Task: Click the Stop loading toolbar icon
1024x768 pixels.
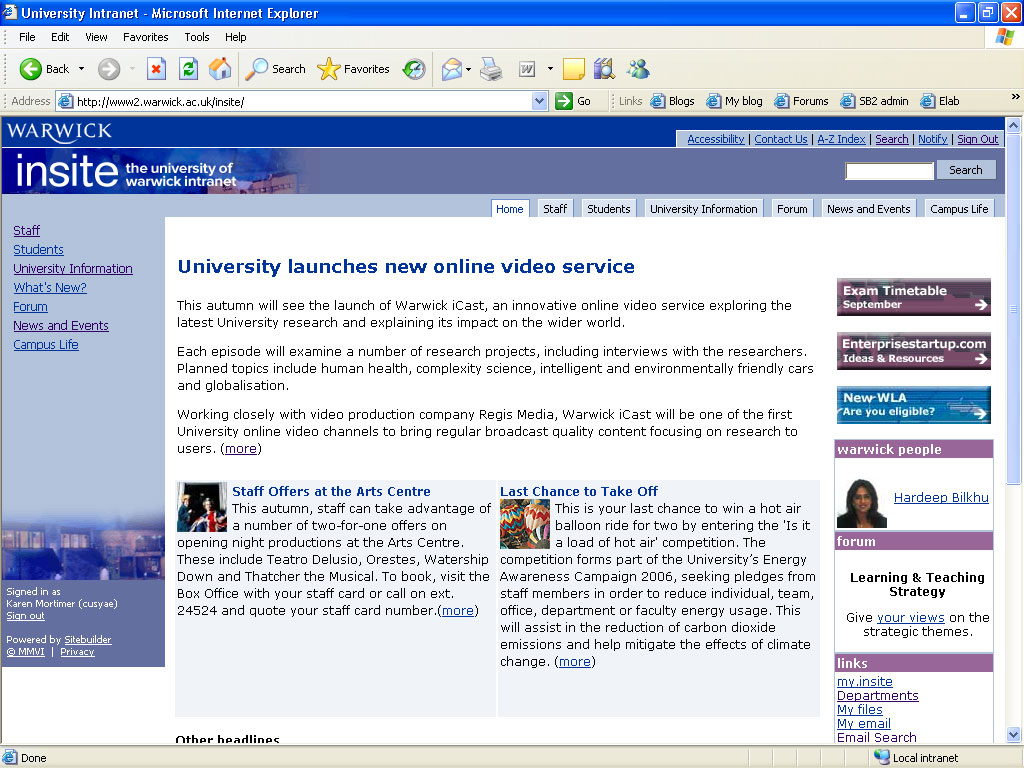Action: tap(156, 69)
